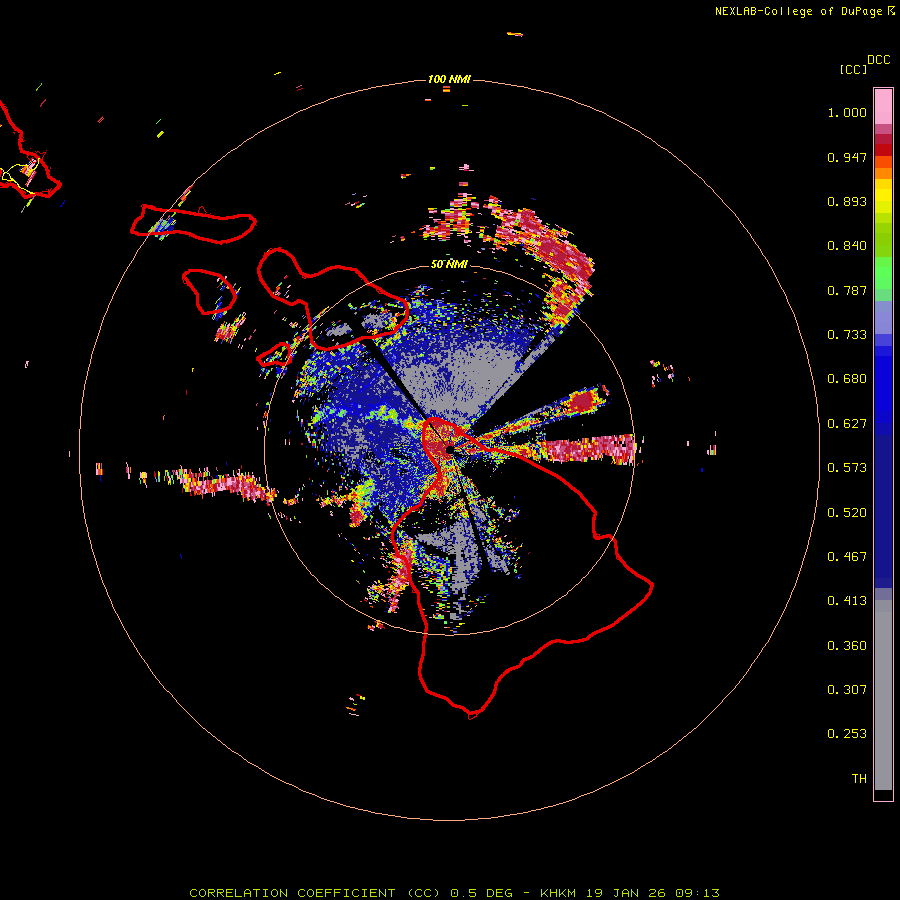Click the 0.307 scale value
The image size is (900, 900).
pyautogui.click(x=847, y=690)
